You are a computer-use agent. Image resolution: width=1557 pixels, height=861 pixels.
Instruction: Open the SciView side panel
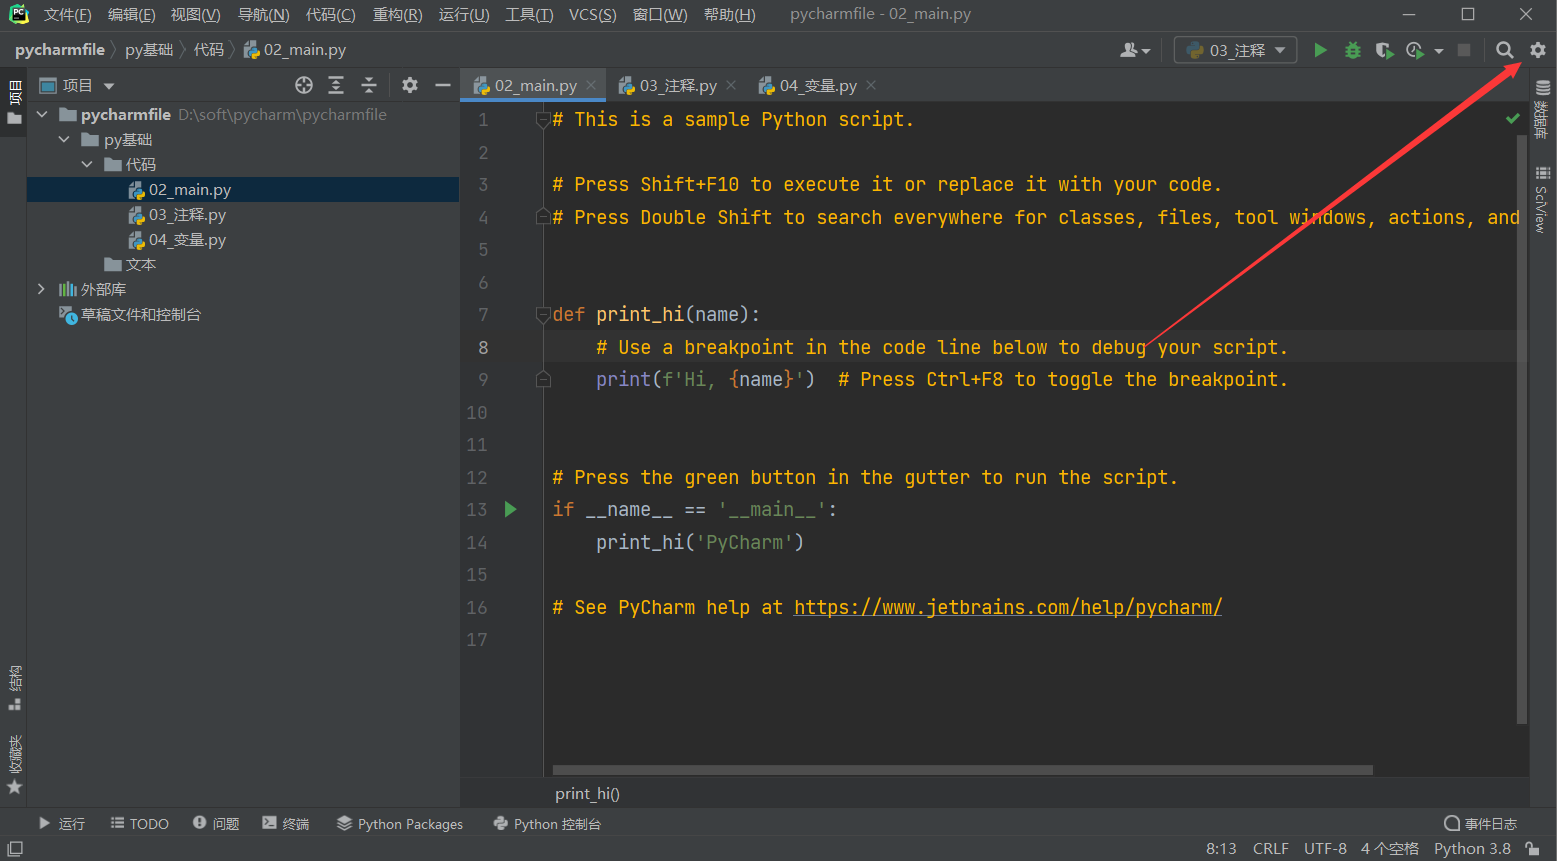pos(1542,199)
